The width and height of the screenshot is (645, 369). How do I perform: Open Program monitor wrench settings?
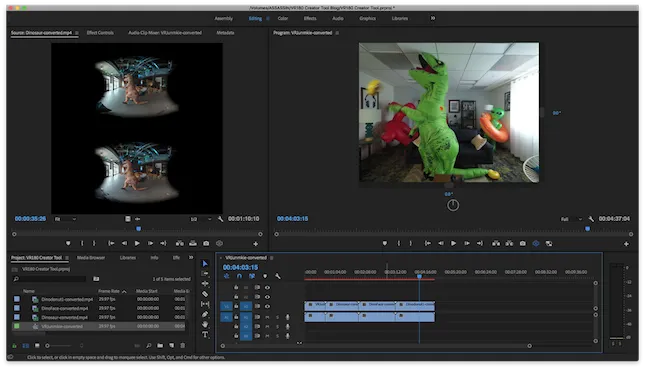(x=591, y=219)
